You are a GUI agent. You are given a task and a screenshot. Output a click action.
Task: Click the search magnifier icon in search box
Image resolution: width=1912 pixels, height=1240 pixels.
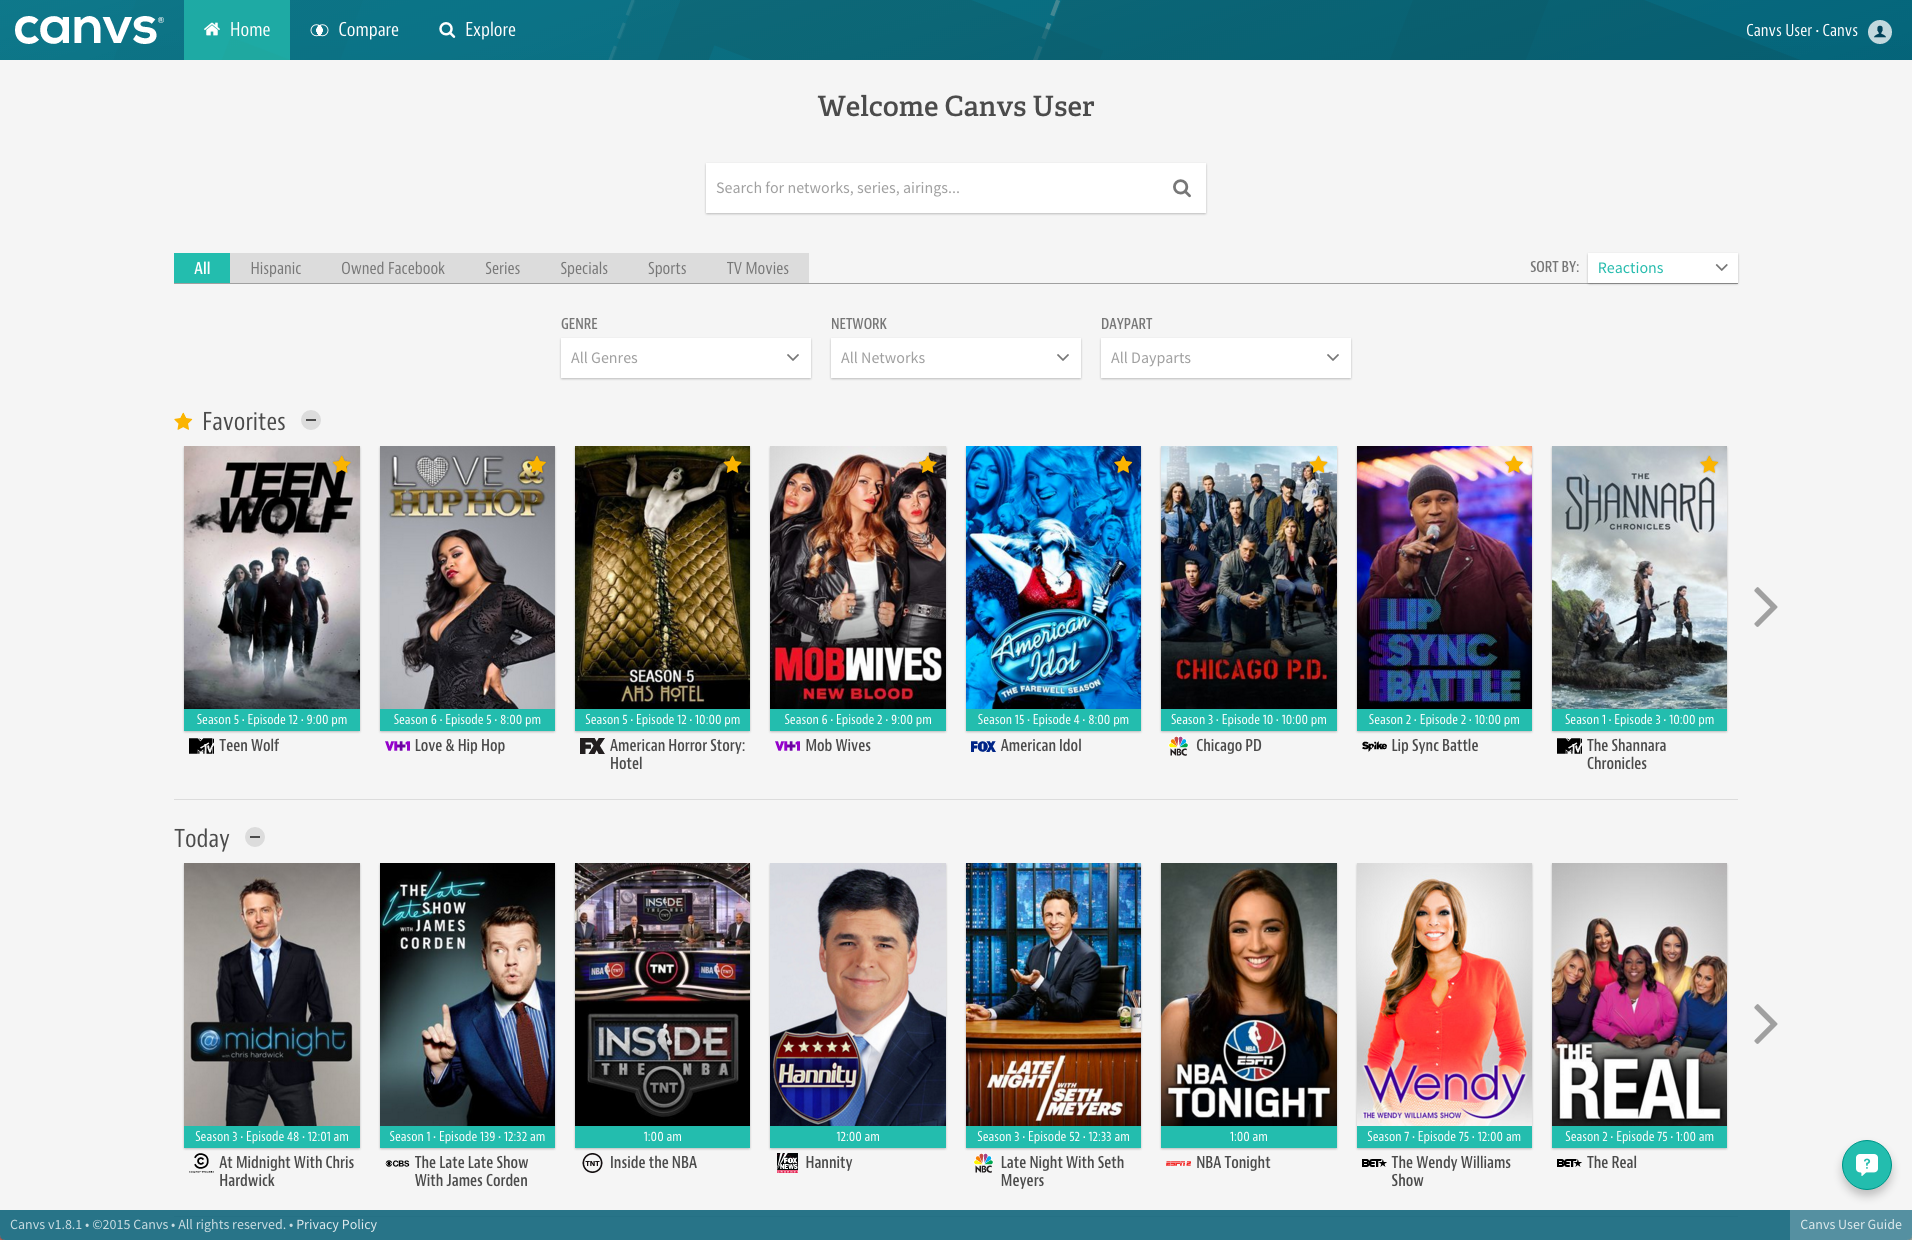click(1181, 188)
